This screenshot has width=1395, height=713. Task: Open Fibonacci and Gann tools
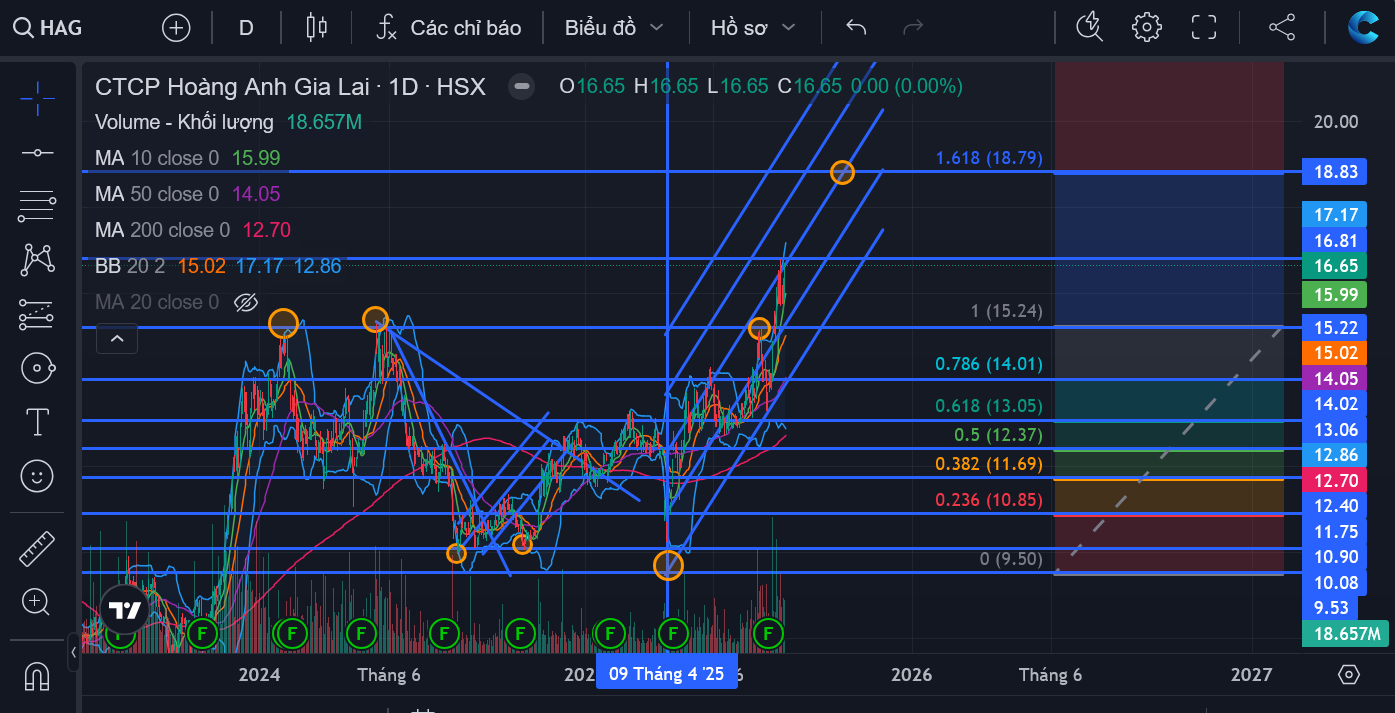click(x=38, y=206)
